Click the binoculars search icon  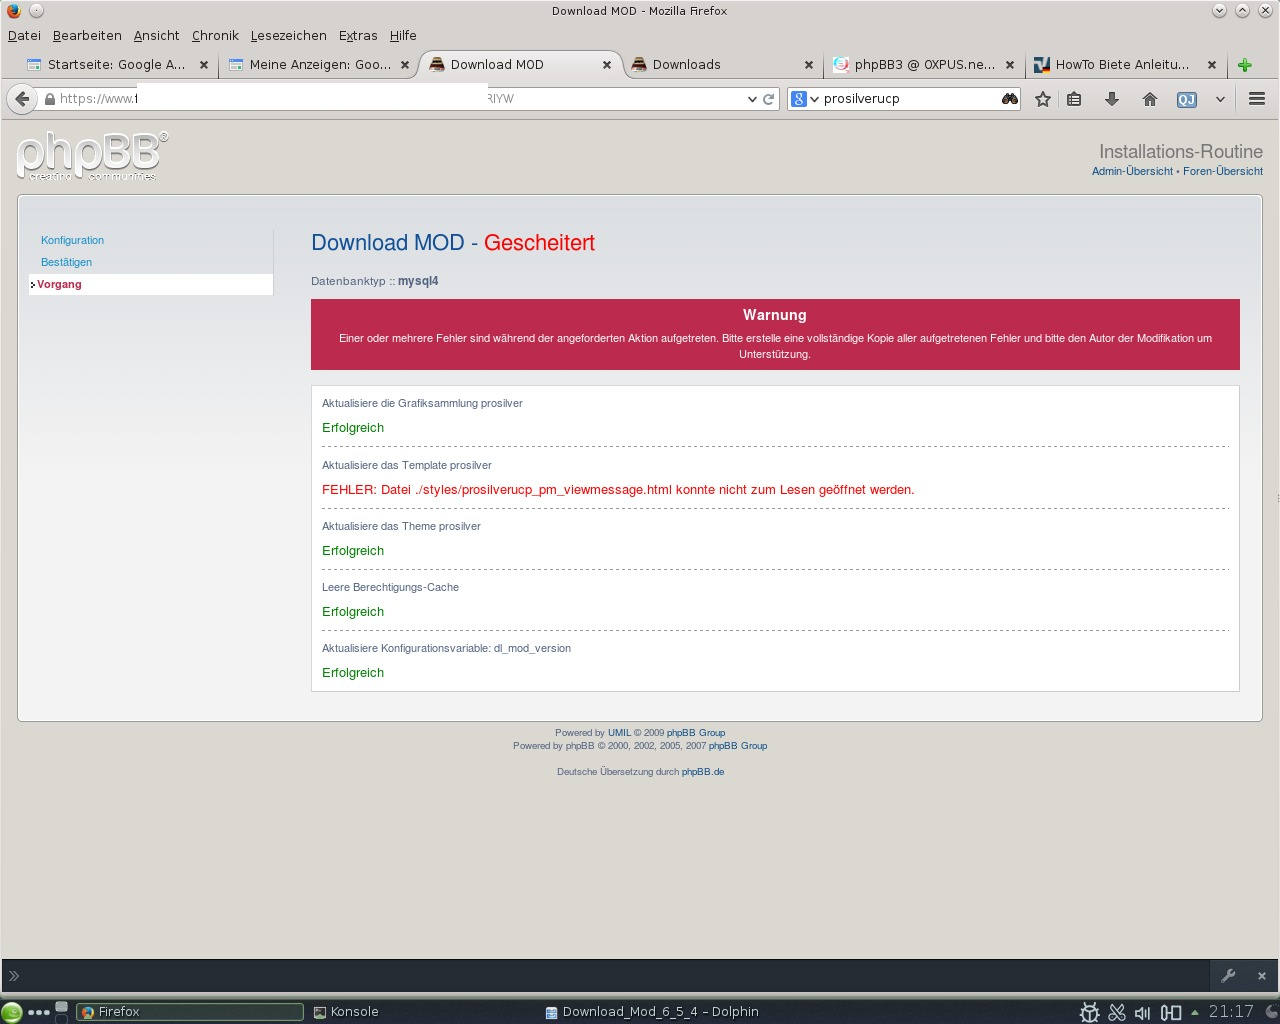coord(1009,99)
